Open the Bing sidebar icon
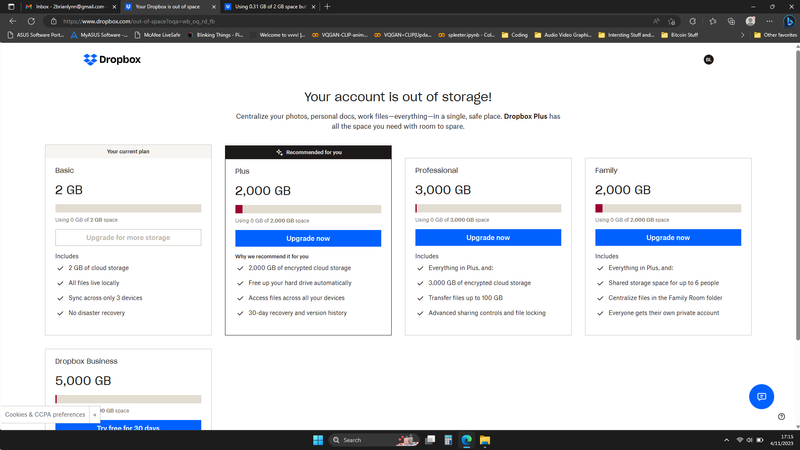This screenshot has height=450, width=800. tap(787, 21)
